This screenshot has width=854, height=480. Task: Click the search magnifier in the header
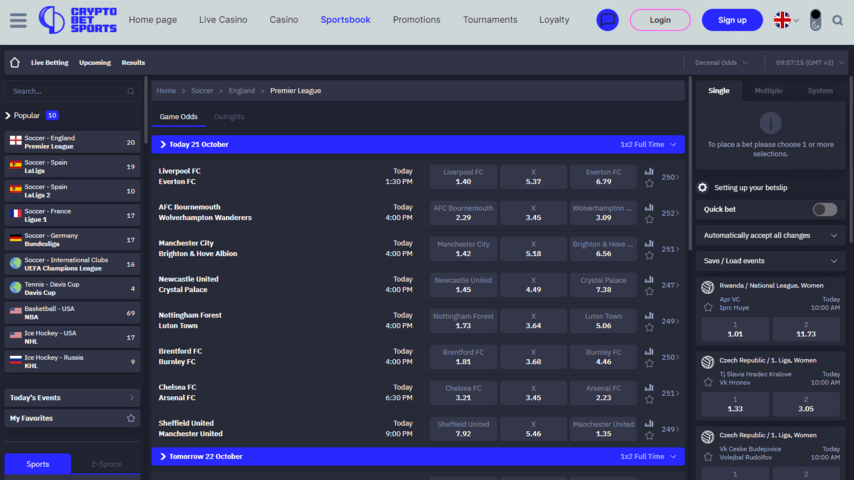(x=838, y=21)
